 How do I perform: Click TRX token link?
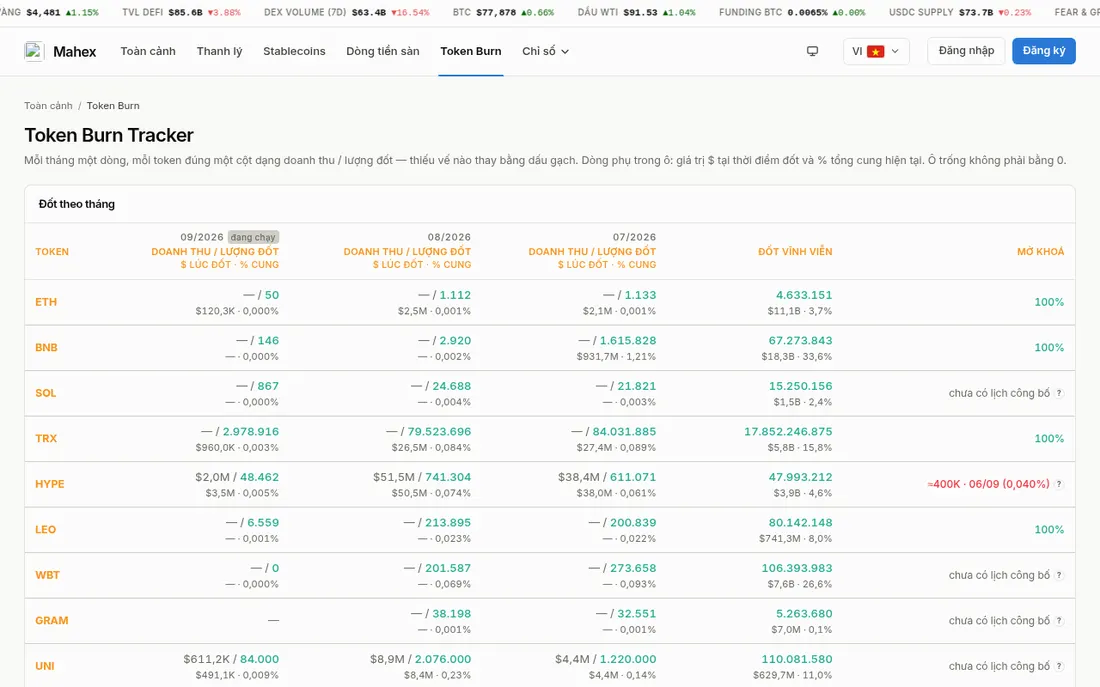pyautogui.click(x=46, y=439)
